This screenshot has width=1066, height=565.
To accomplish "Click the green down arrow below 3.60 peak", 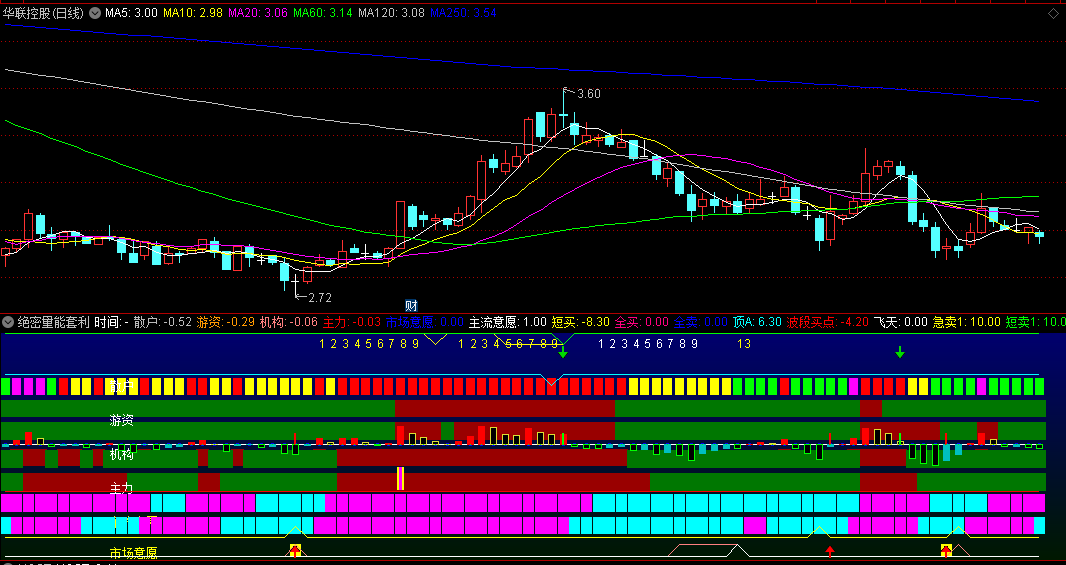I will pos(563,353).
